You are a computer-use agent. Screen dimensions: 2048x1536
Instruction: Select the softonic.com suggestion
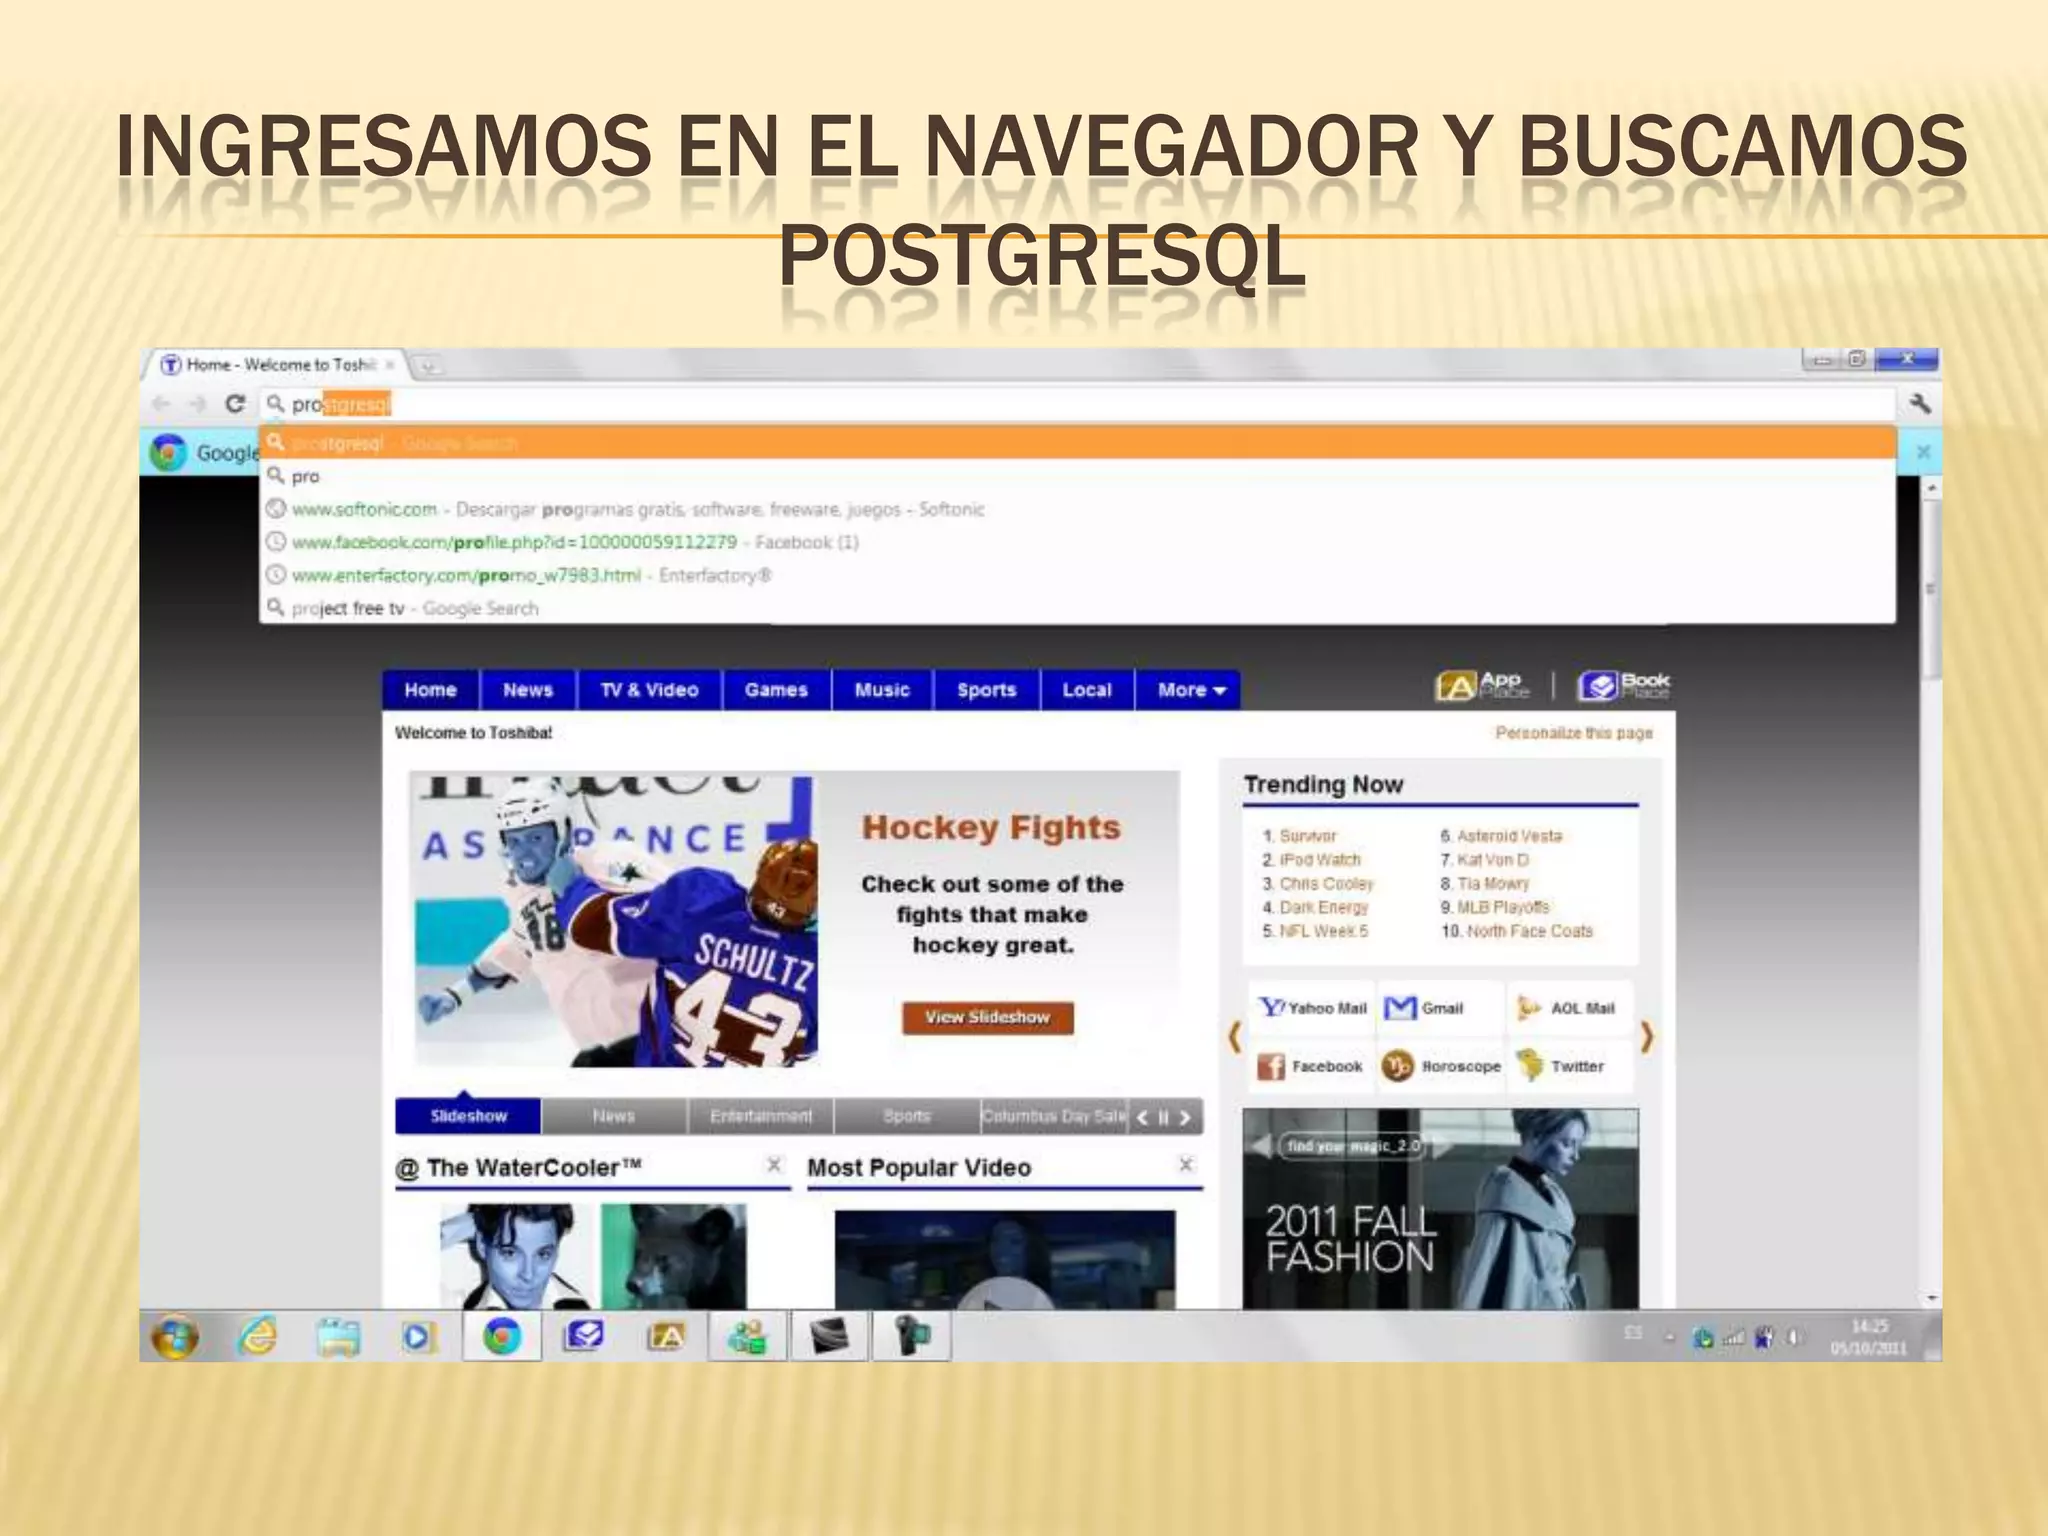[364, 509]
